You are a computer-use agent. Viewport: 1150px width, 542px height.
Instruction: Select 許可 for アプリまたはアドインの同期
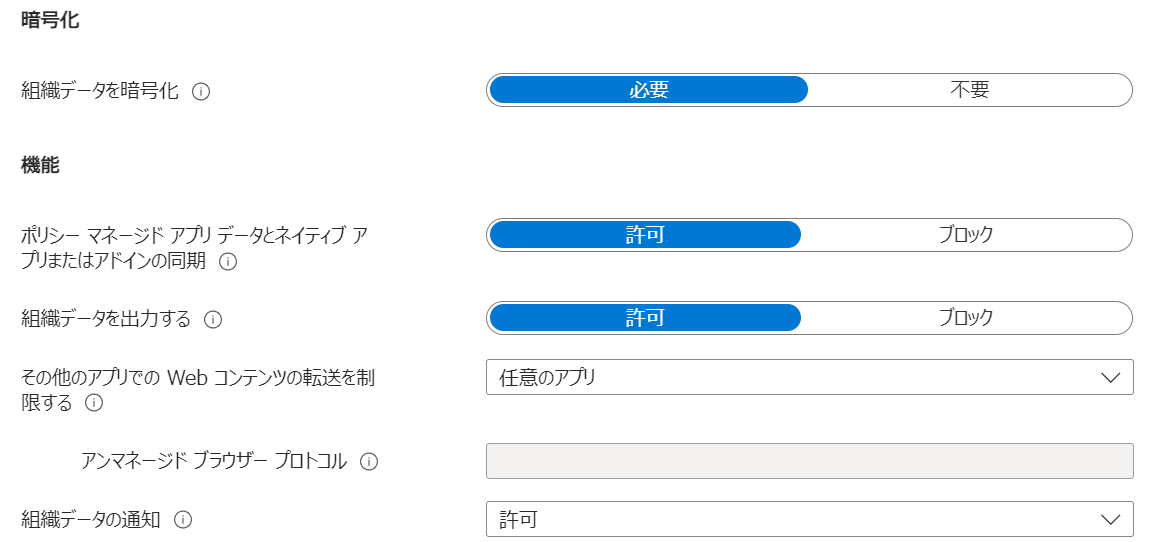(x=645, y=235)
